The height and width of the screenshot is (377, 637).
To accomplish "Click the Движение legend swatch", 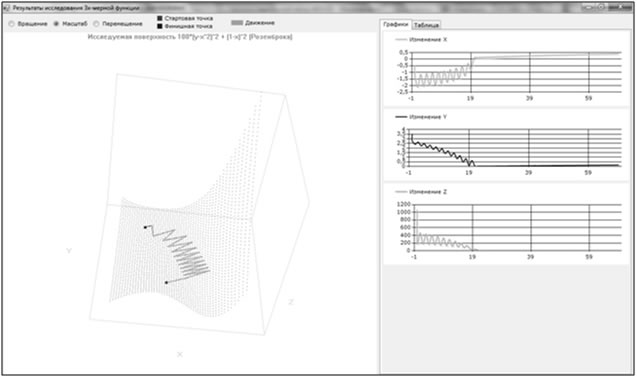I will (x=237, y=23).
